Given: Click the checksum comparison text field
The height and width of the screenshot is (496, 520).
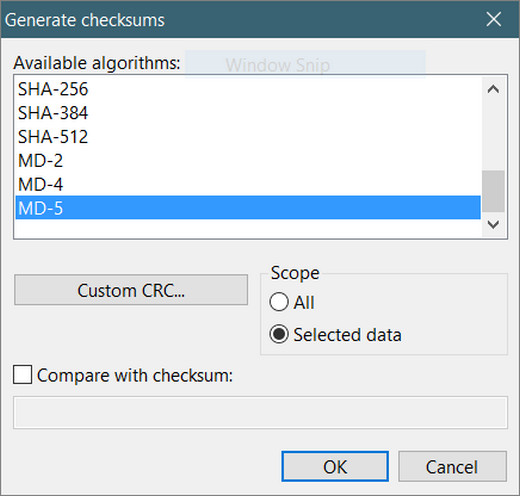Looking at the screenshot, I should tap(260, 412).
